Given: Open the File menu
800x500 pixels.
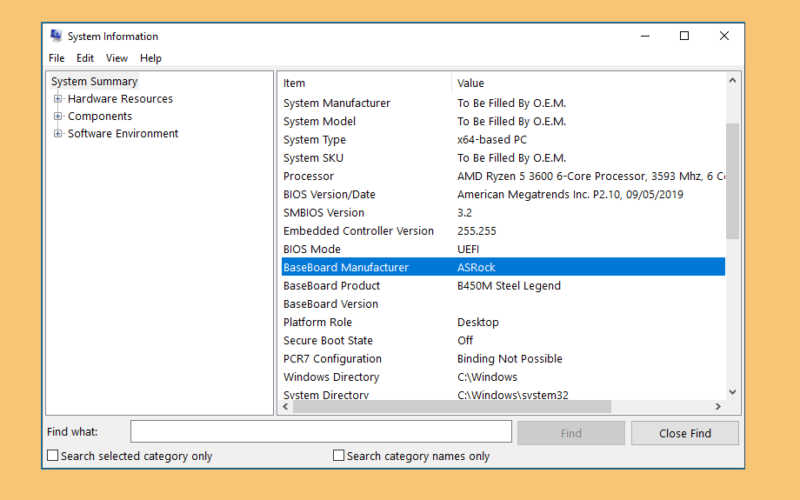Looking at the screenshot, I should (x=56, y=58).
